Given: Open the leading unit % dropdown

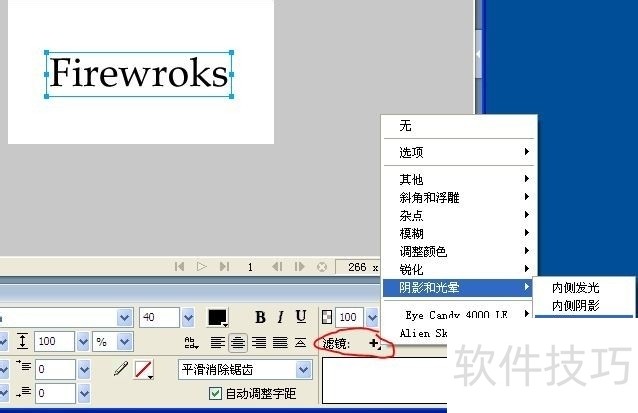Looking at the screenshot, I should click(x=125, y=341).
